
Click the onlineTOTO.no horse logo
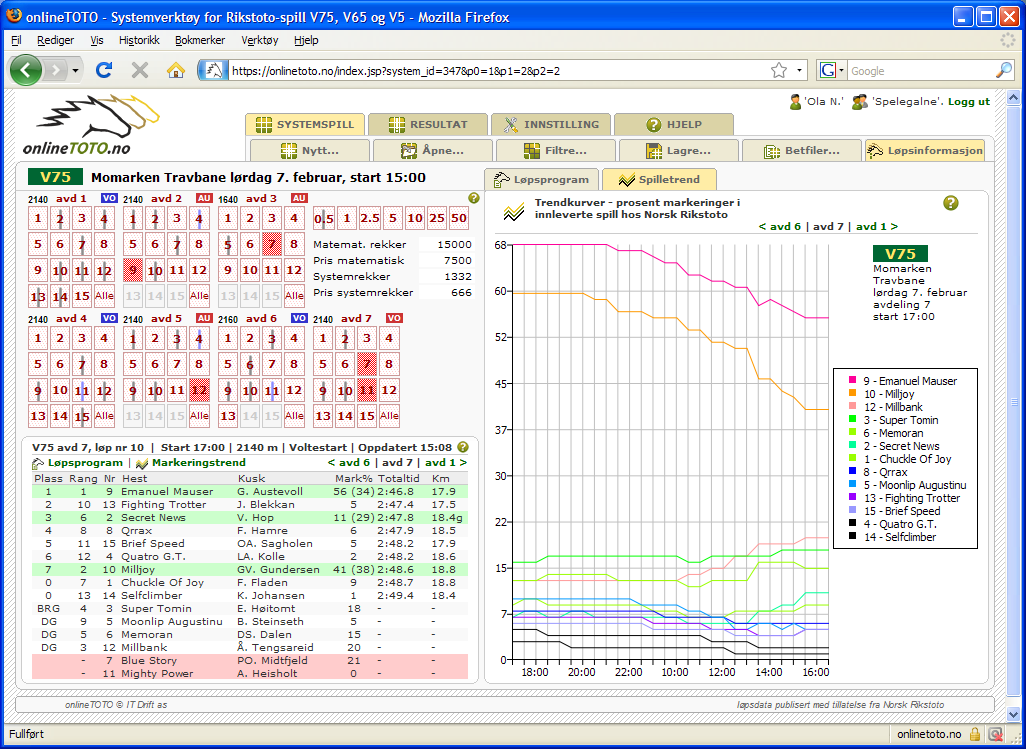[x=92, y=126]
